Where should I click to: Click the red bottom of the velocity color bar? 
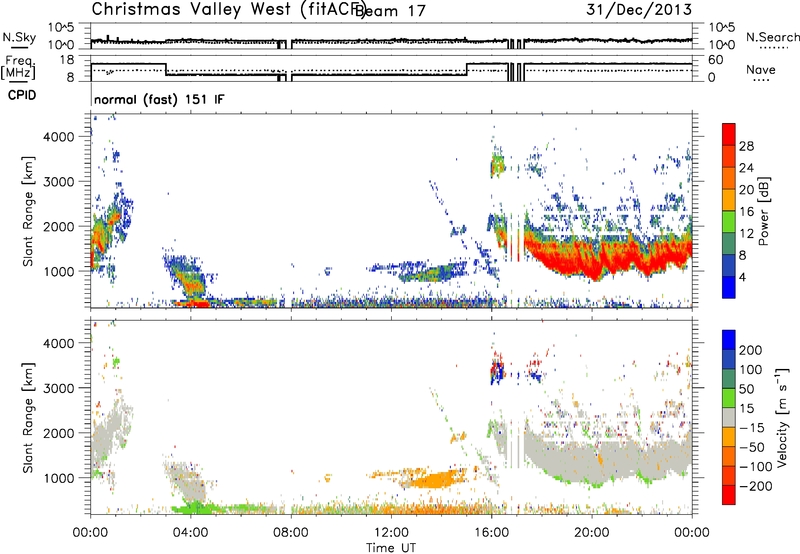click(x=729, y=495)
